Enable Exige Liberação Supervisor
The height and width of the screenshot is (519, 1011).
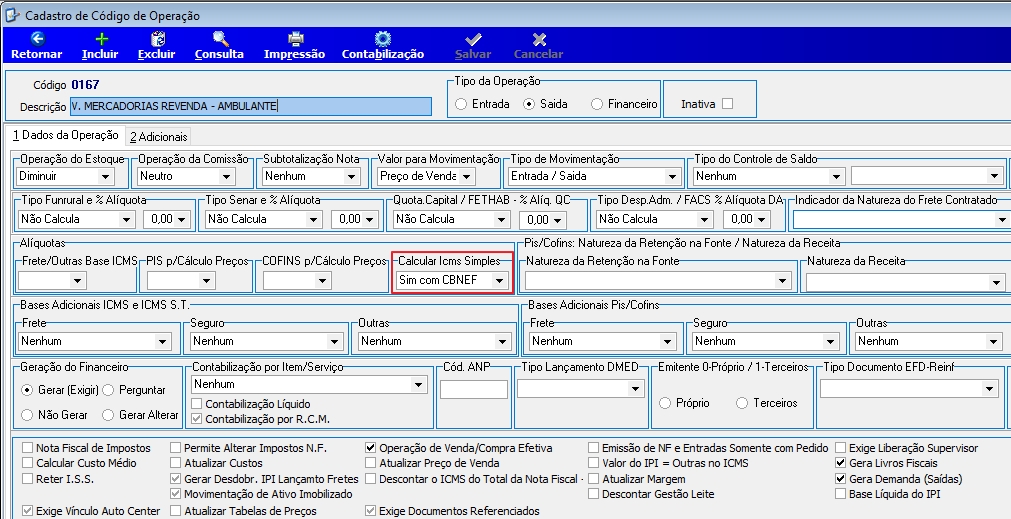[x=840, y=448]
